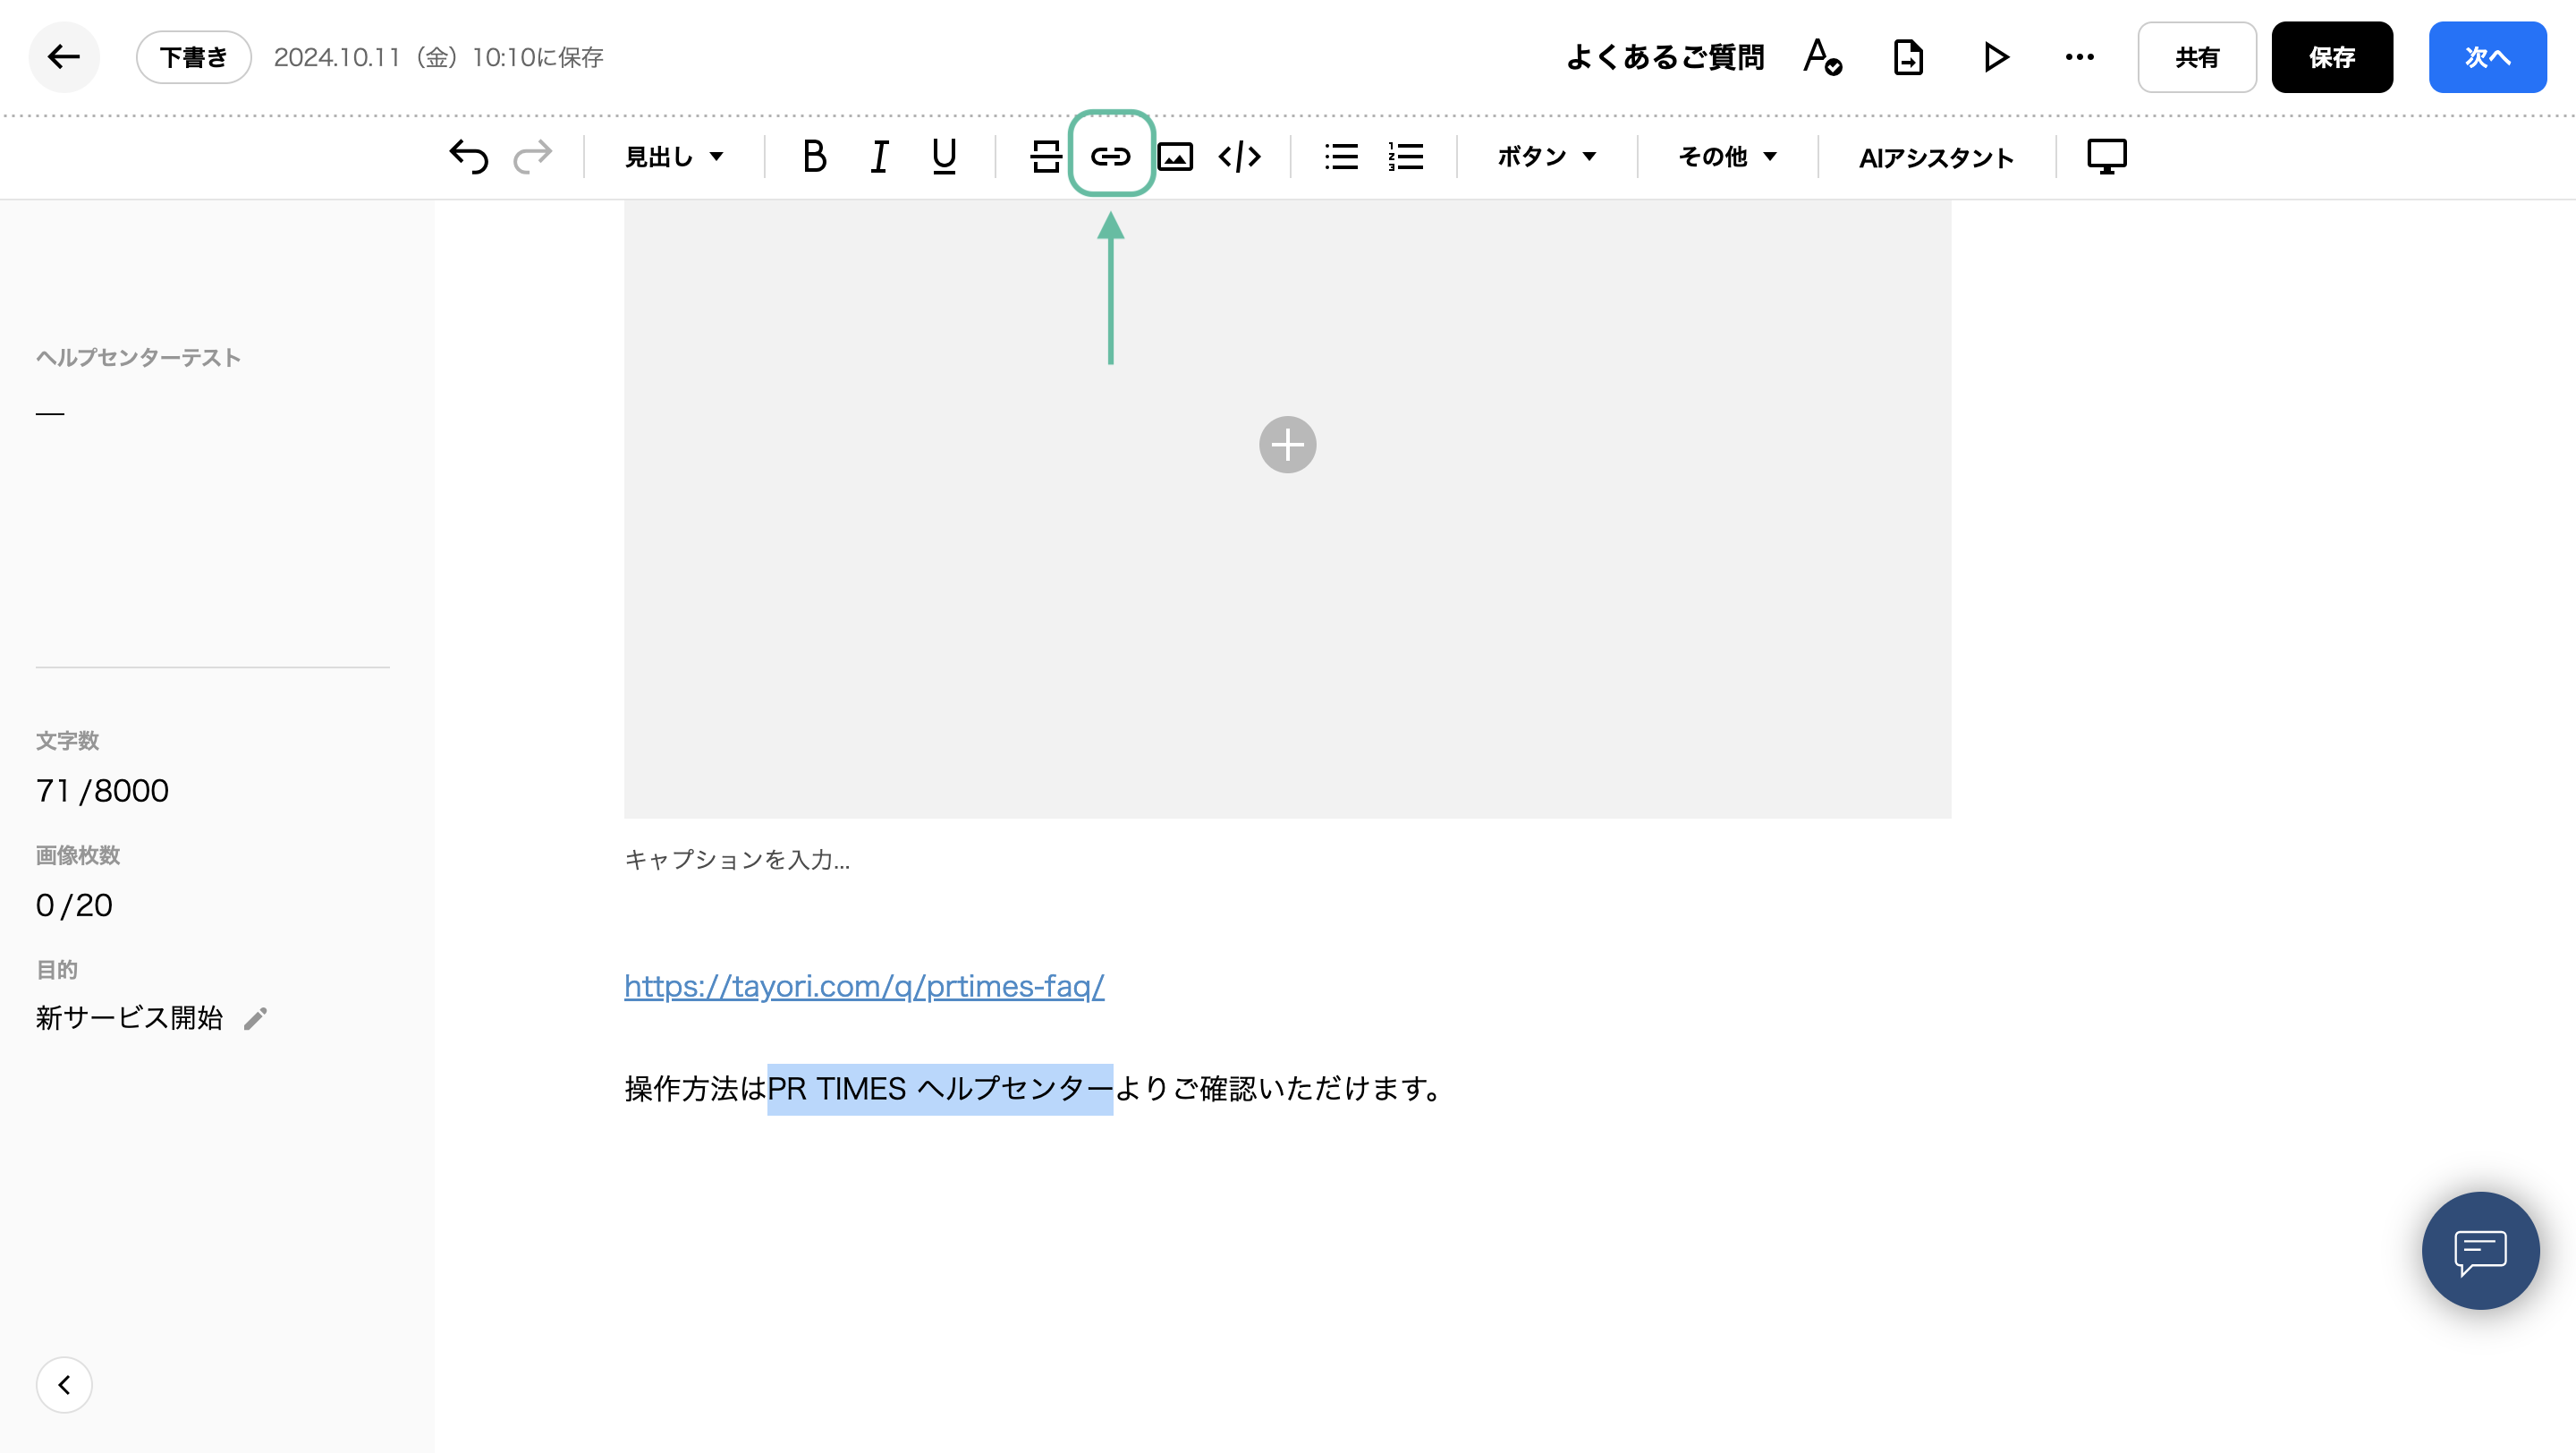Toggle italic formatting

[879, 156]
